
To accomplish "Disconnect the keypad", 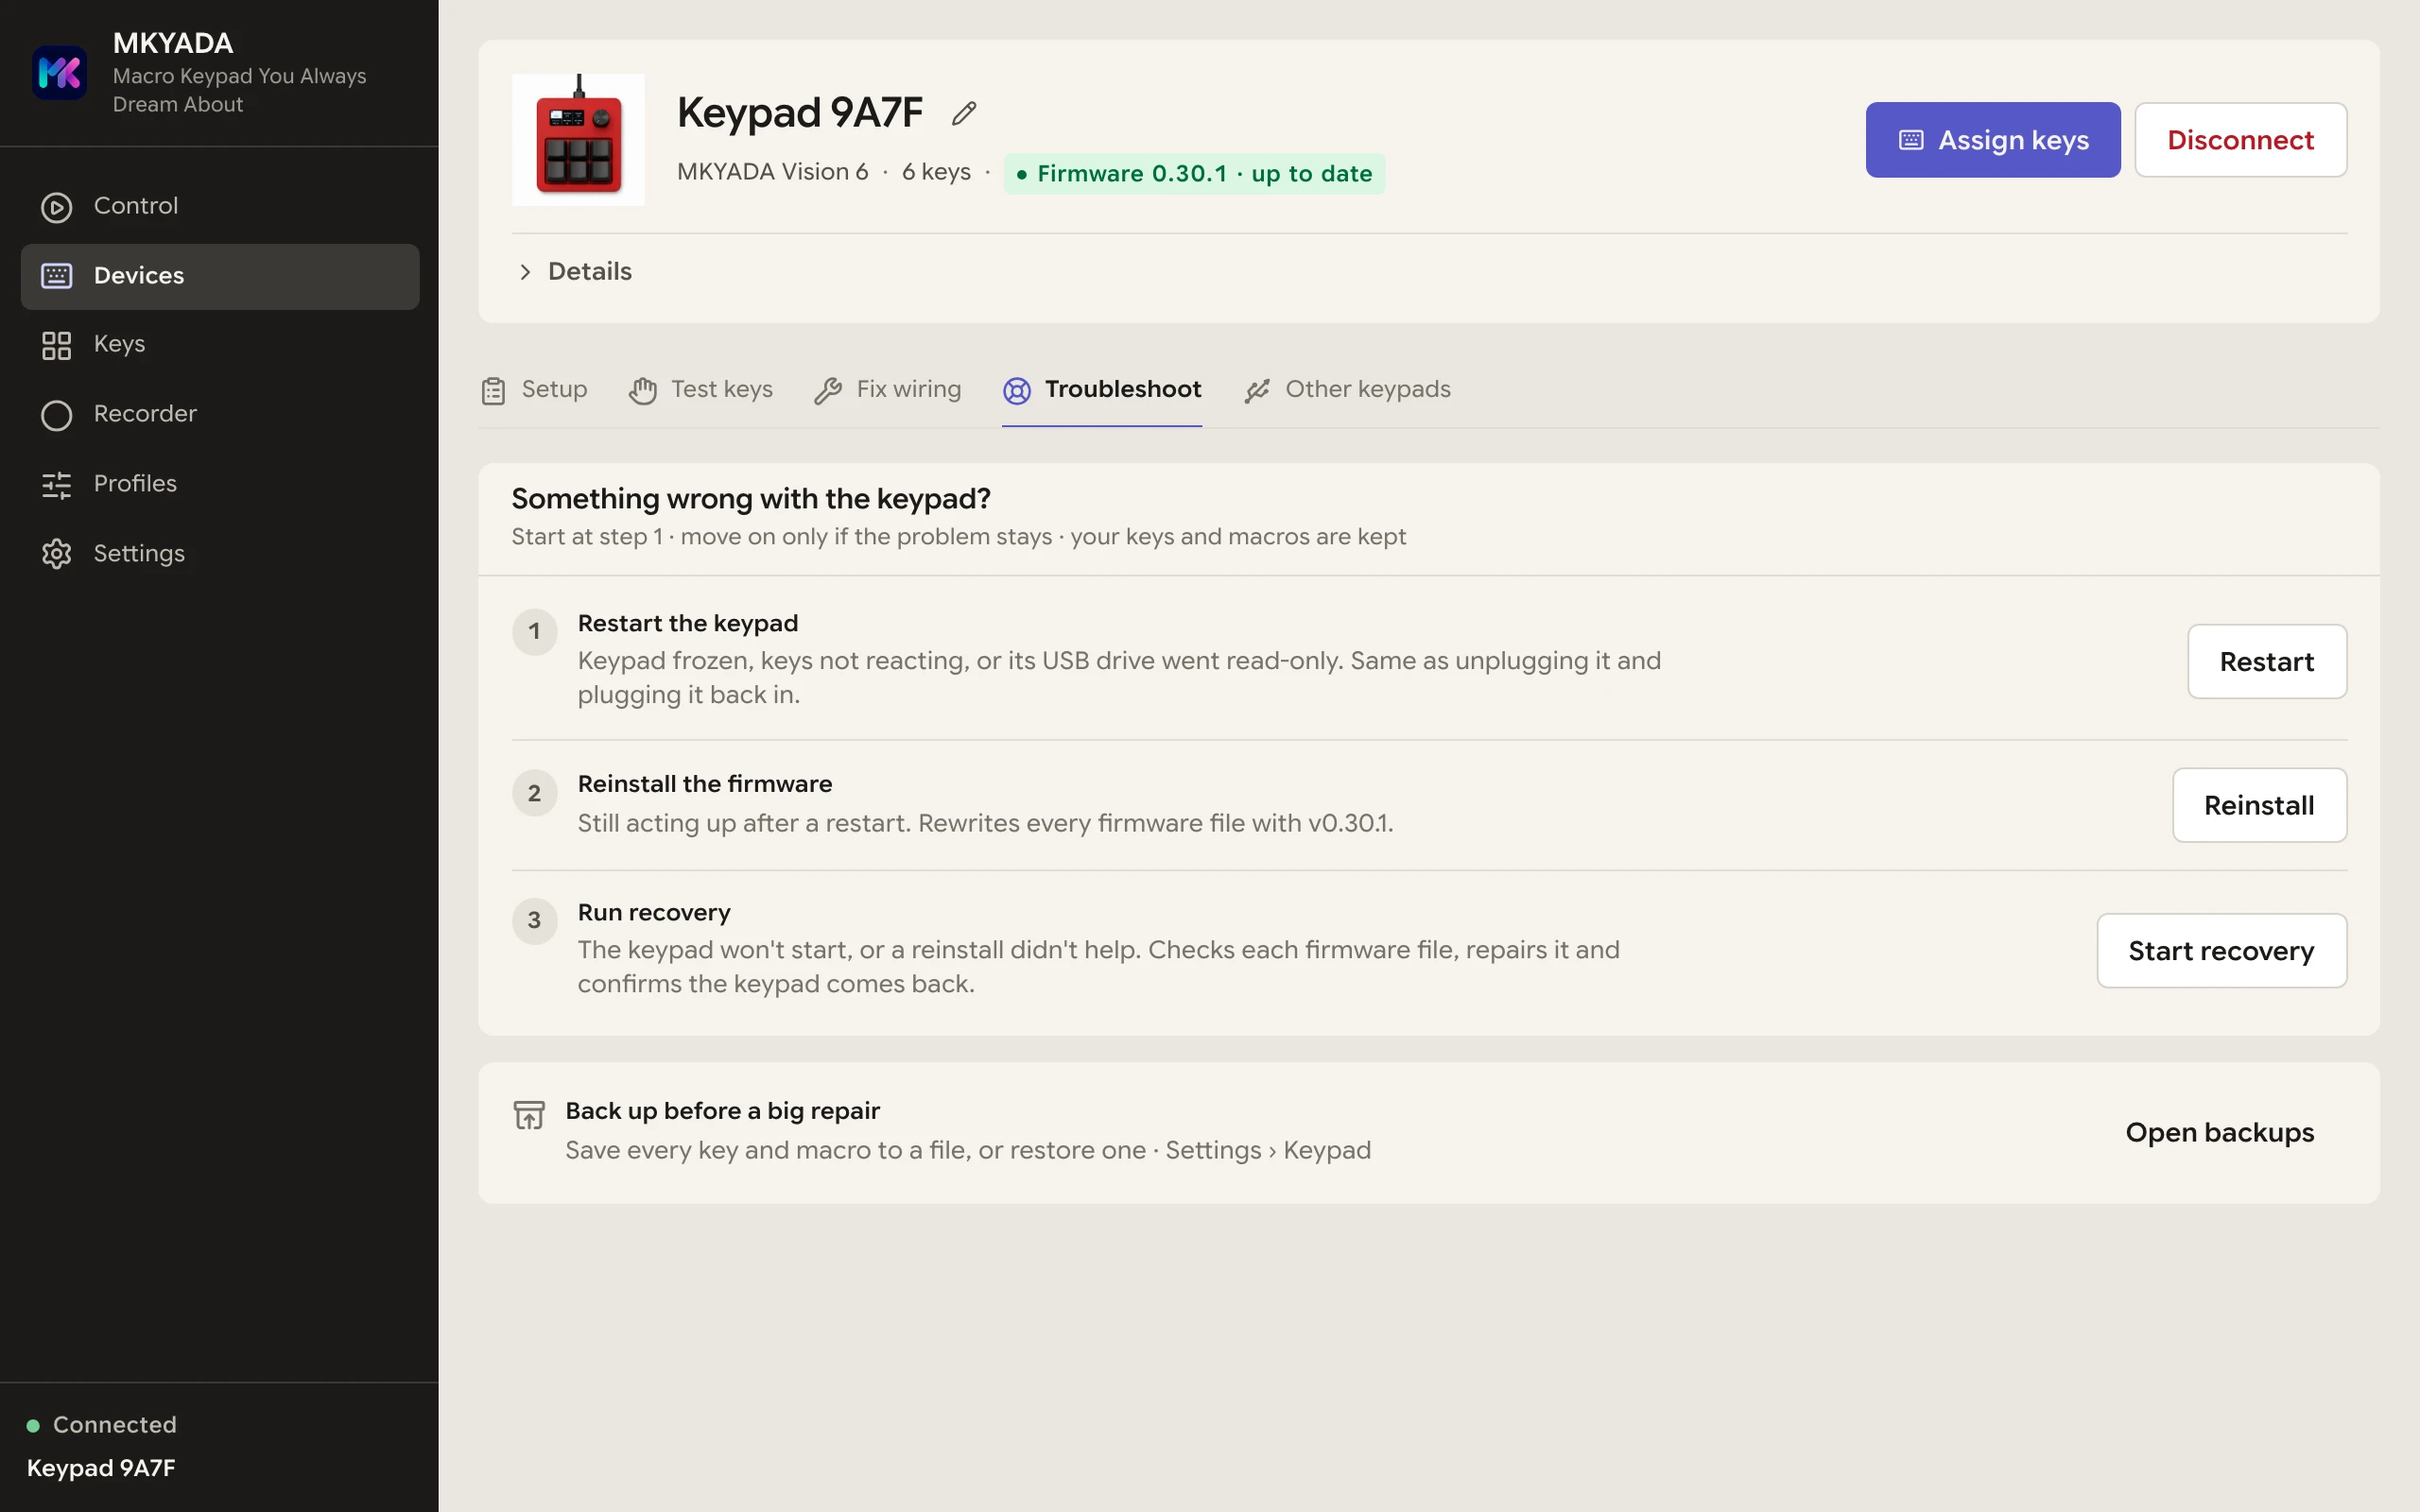I will (x=2241, y=140).
